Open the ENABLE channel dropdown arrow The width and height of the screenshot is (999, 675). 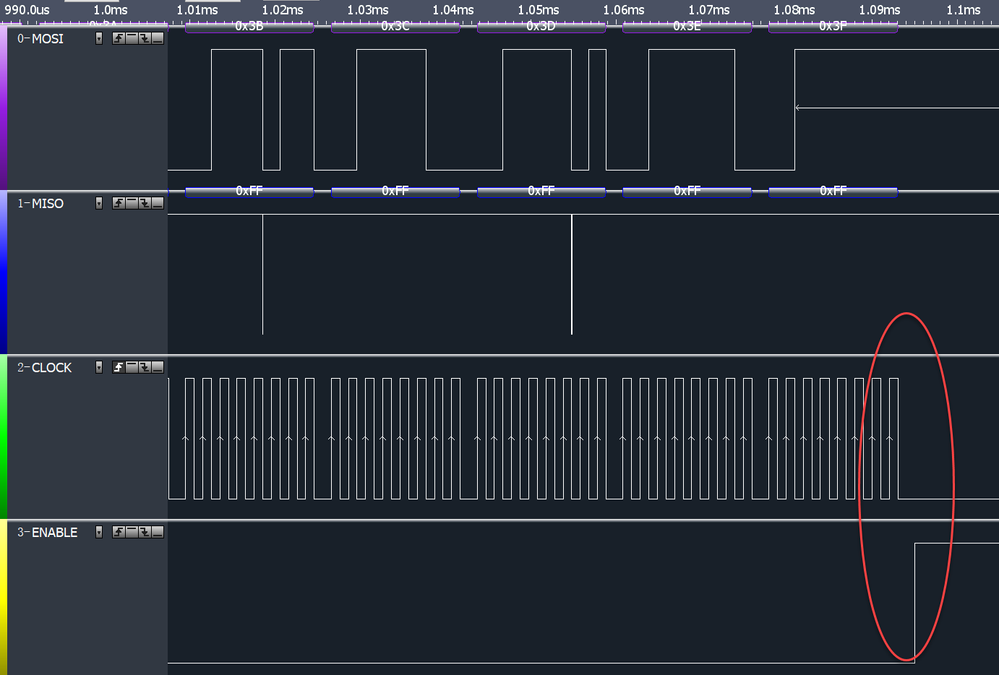point(99,532)
